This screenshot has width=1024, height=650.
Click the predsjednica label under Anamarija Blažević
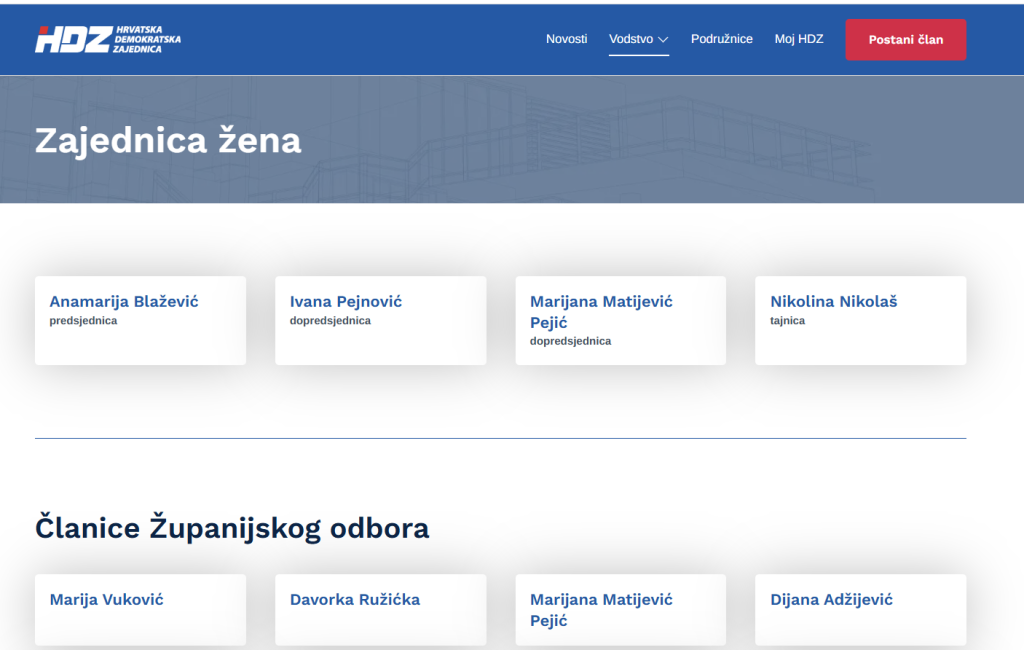[84, 321]
